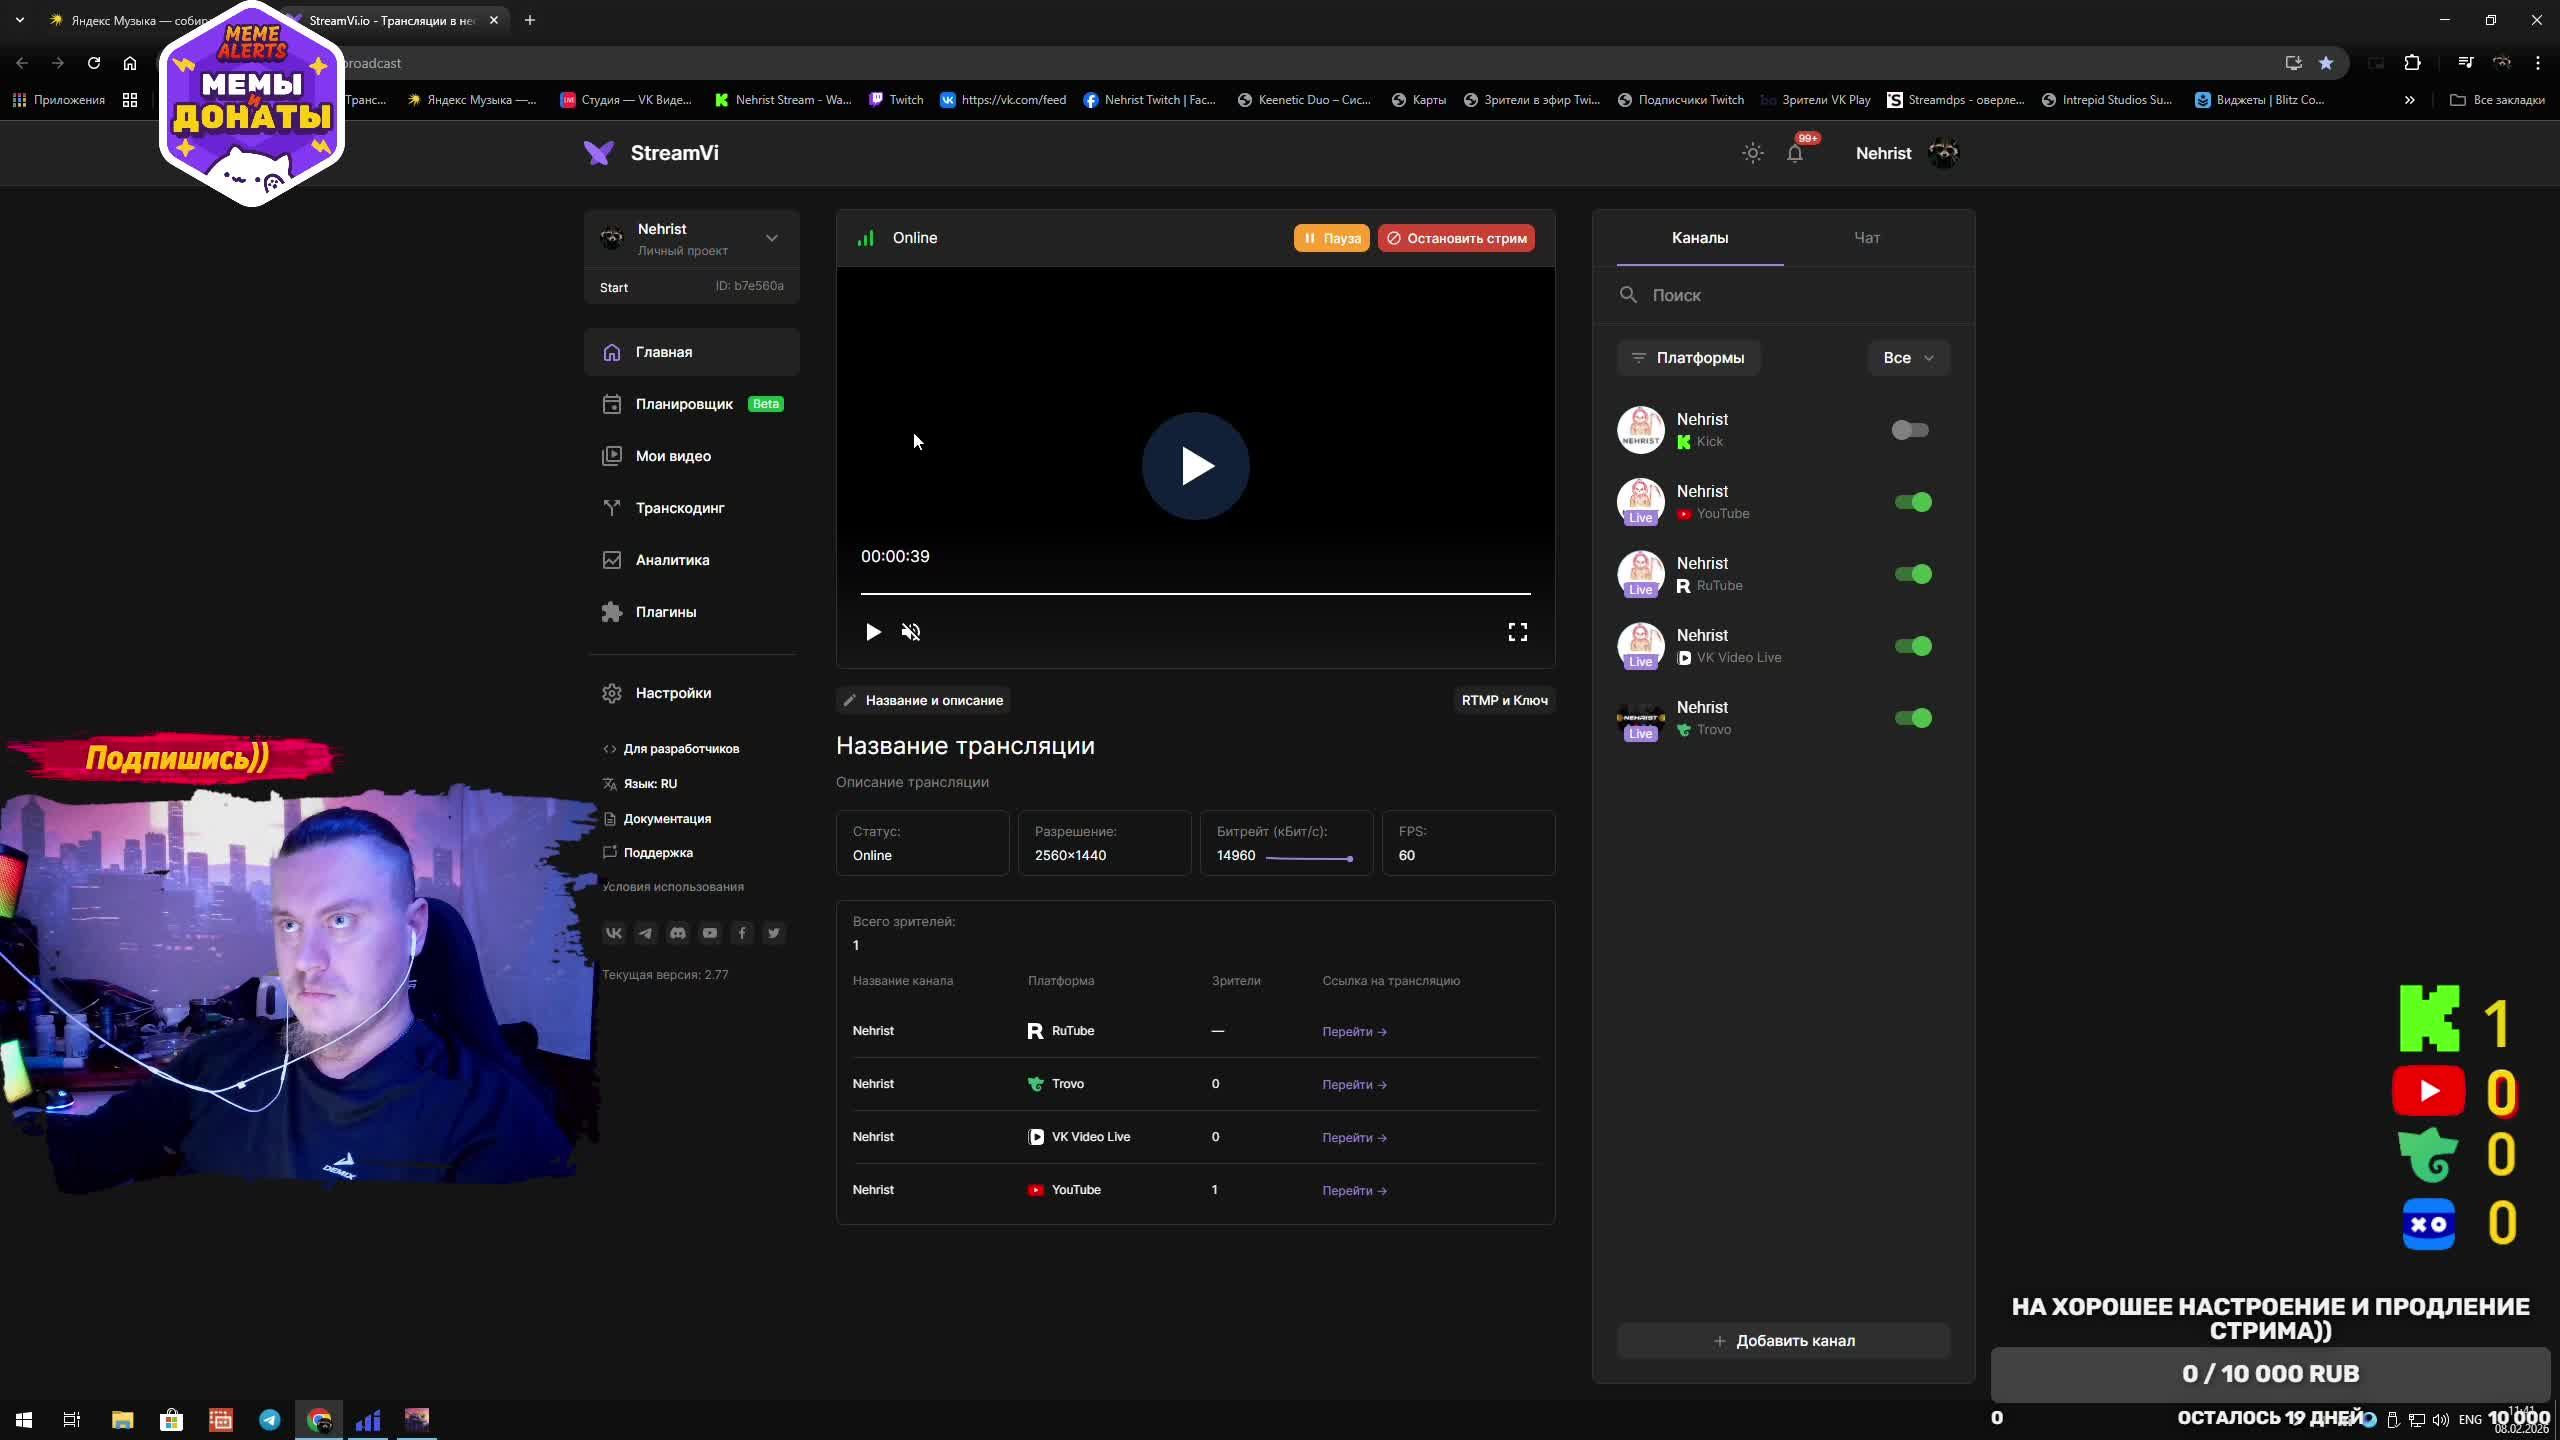Image resolution: width=2560 pixels, height=1440 pixels.
Task: Follow the RuTube Перейти link
Action: (x=1353, y=1031)
